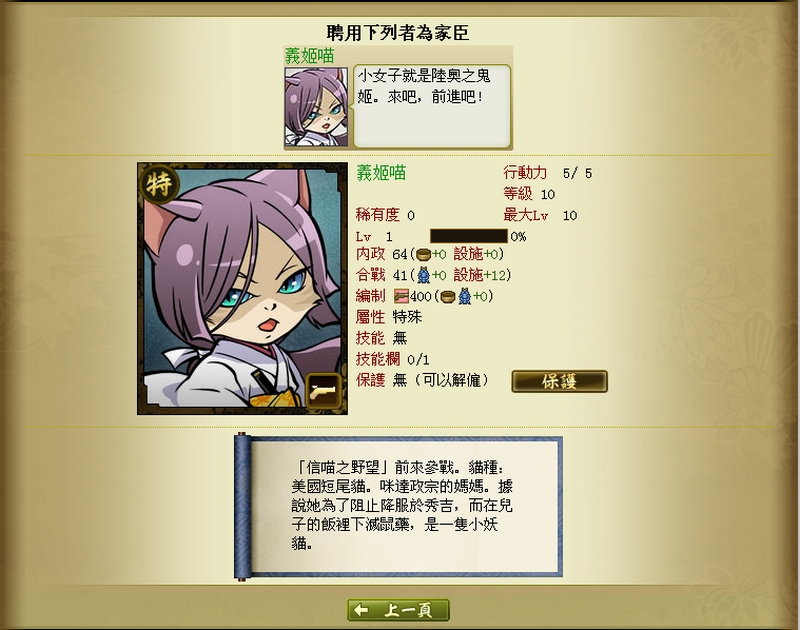800x630 pixels.
Task: Click the 技能欄 0/1 skill slot label
Action: (392, 359)
